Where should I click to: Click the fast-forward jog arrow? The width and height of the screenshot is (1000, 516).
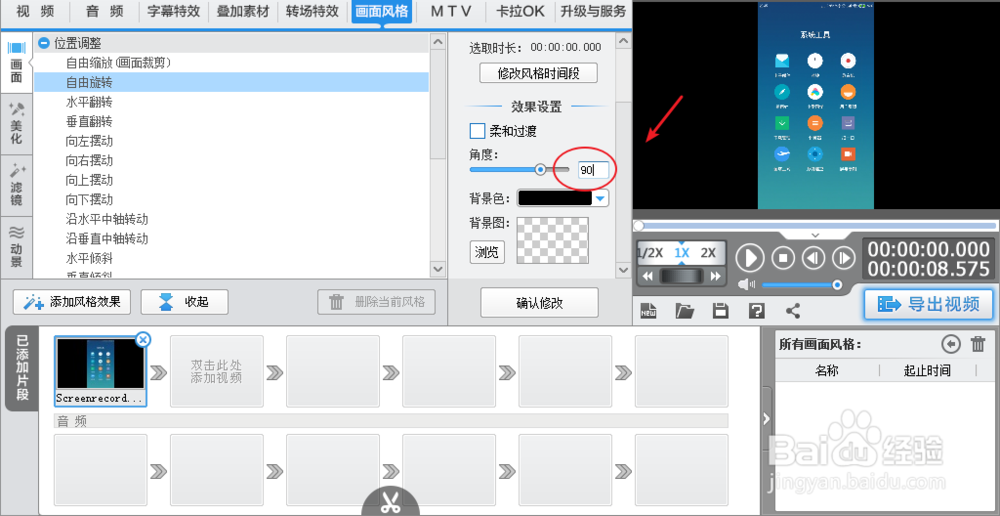(x=716, y=276)
